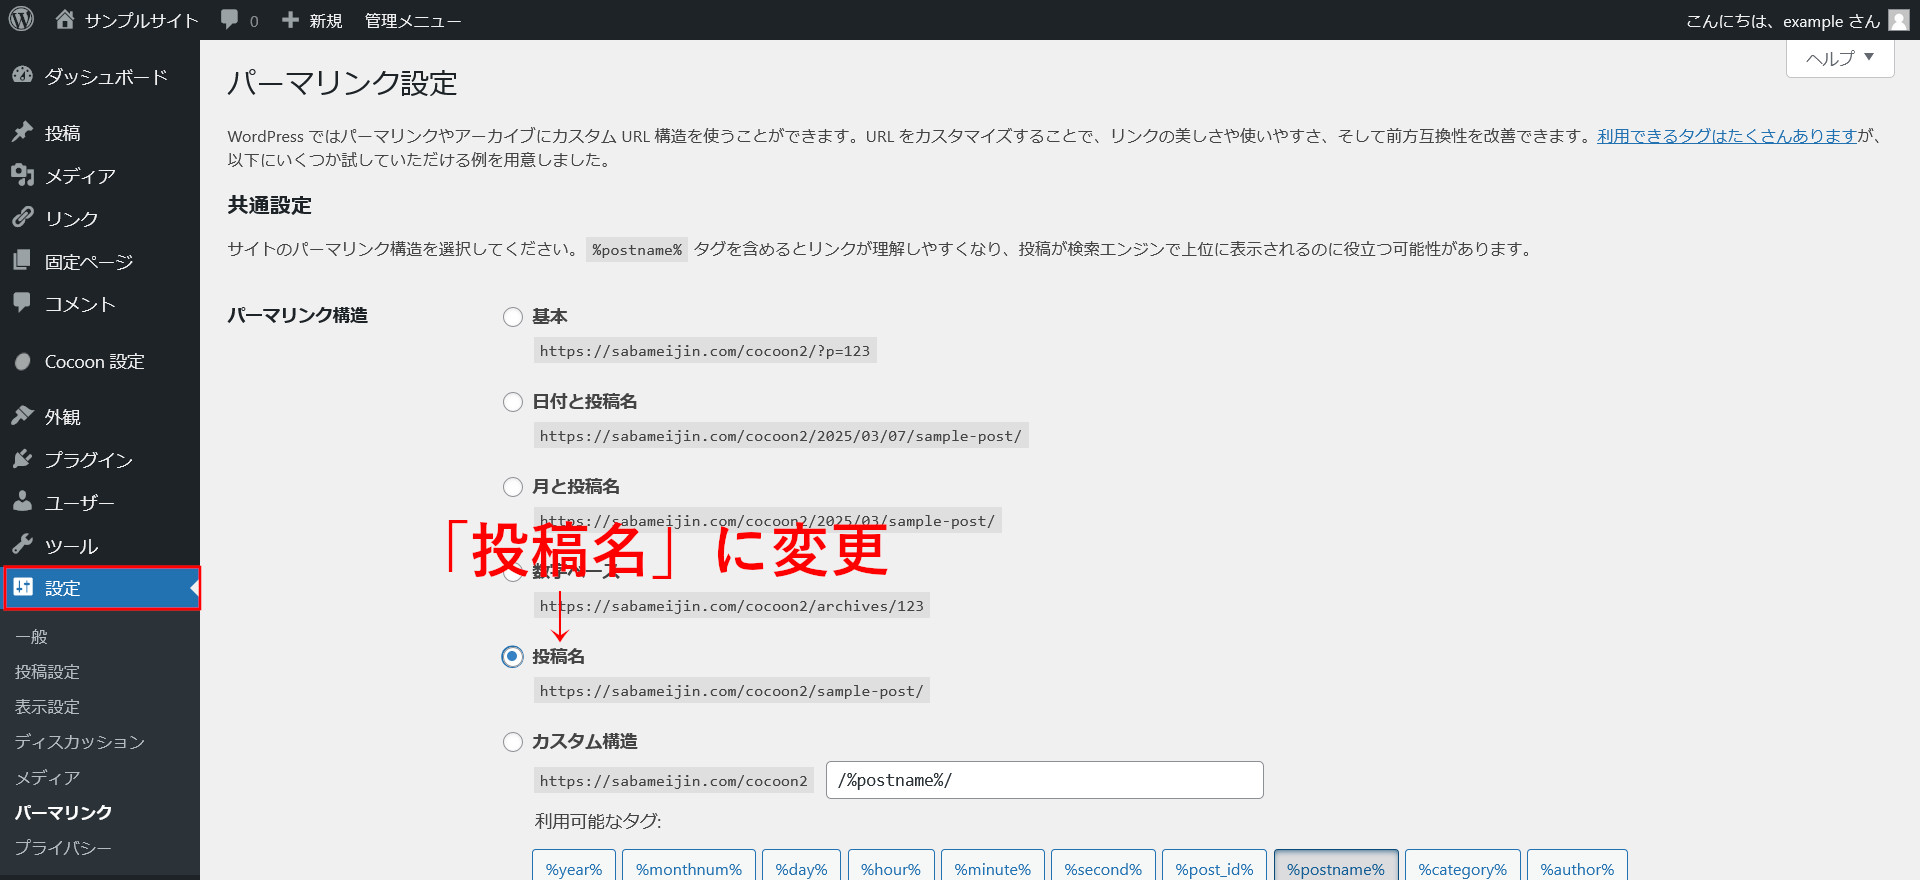Viewport: 1920px width, 880px height.
Task: Go to ディスカッション settings submenu
Action: coord(80,742)
